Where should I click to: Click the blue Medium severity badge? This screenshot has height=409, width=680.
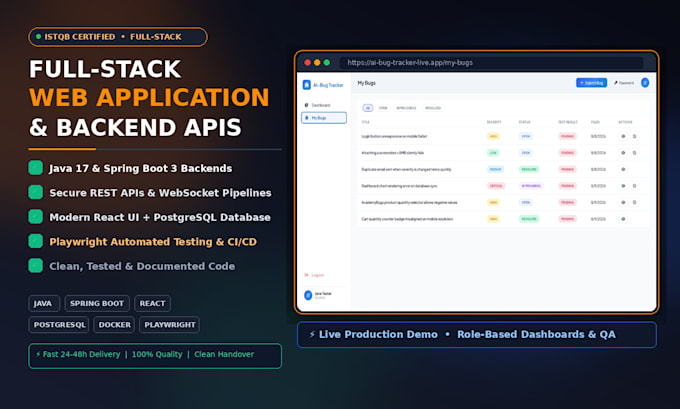(x=495, y=169)
